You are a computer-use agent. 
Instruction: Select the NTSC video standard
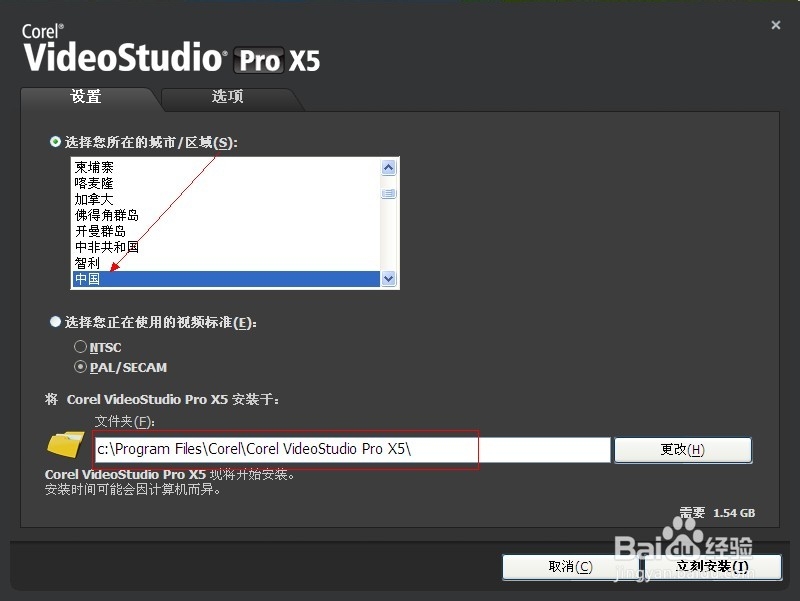[x=80, y=347]
